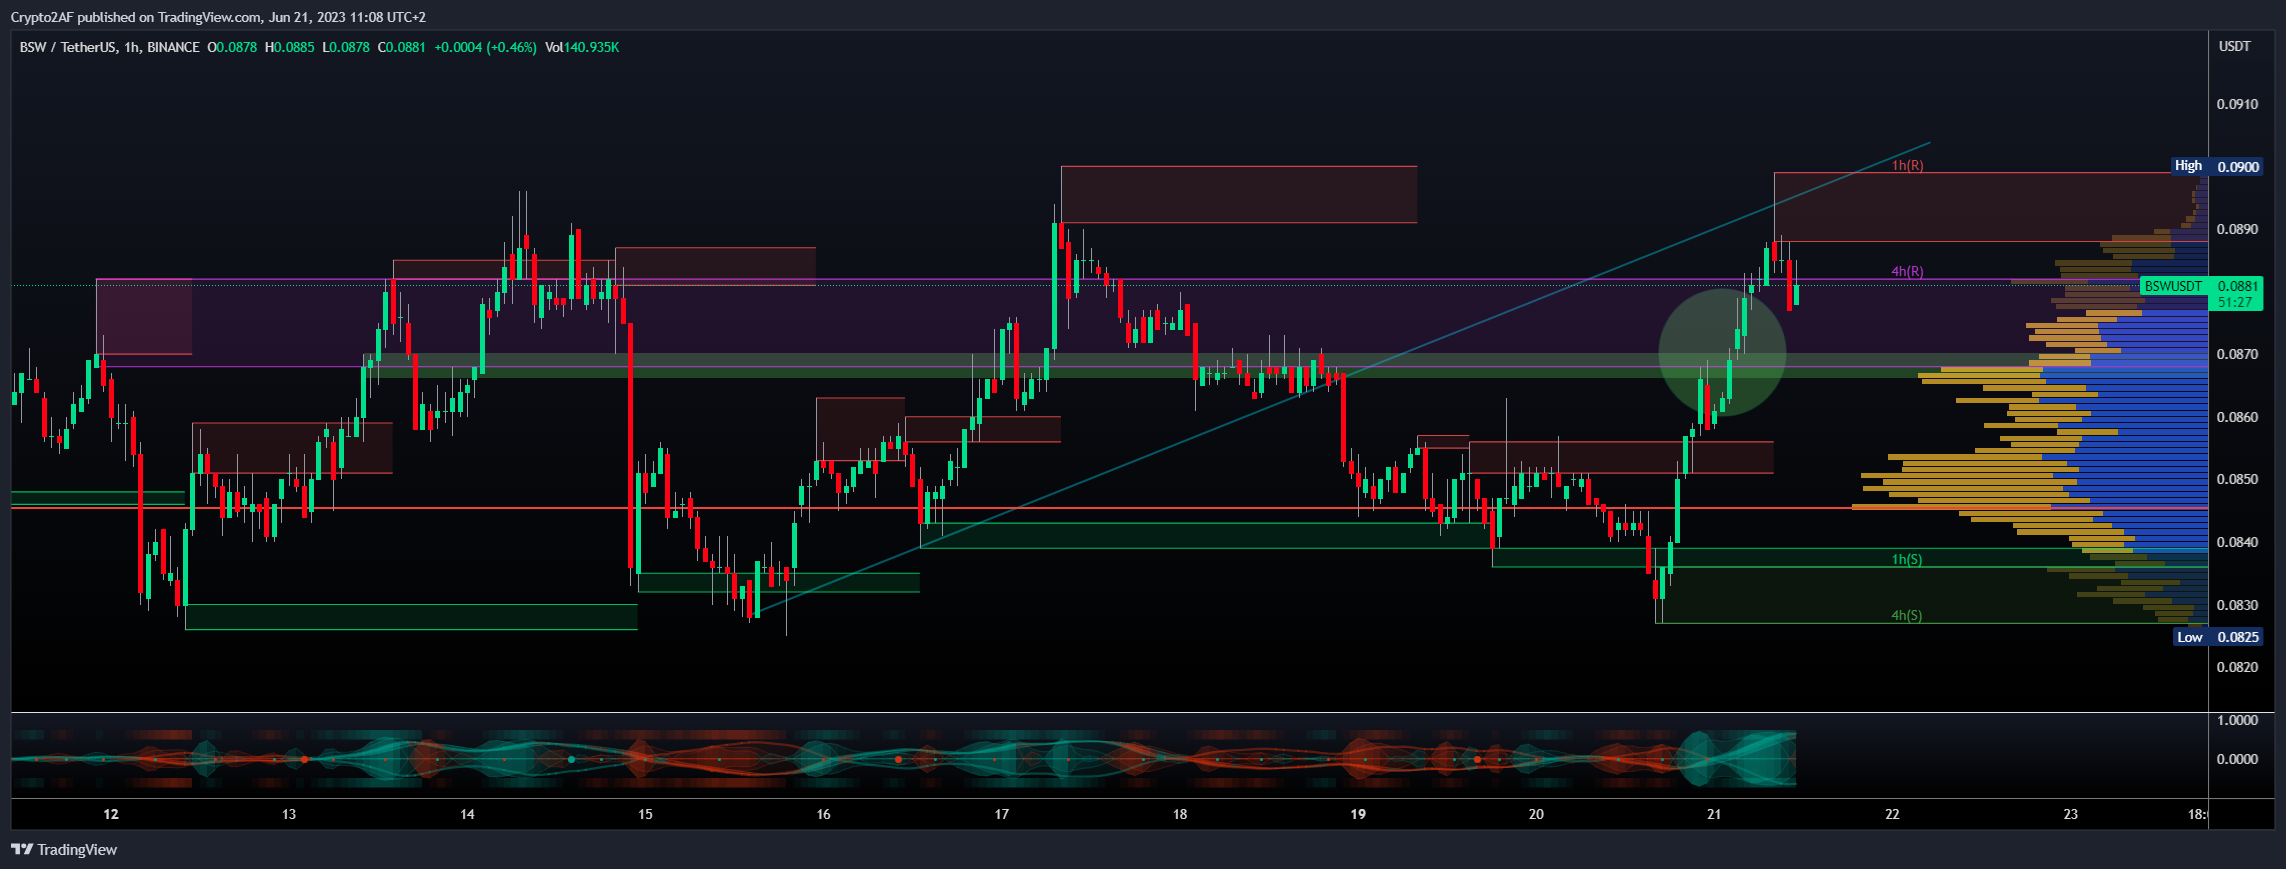2286x869 pixels.
Task: Click date 17 on the time axis
Action: 1001,814
